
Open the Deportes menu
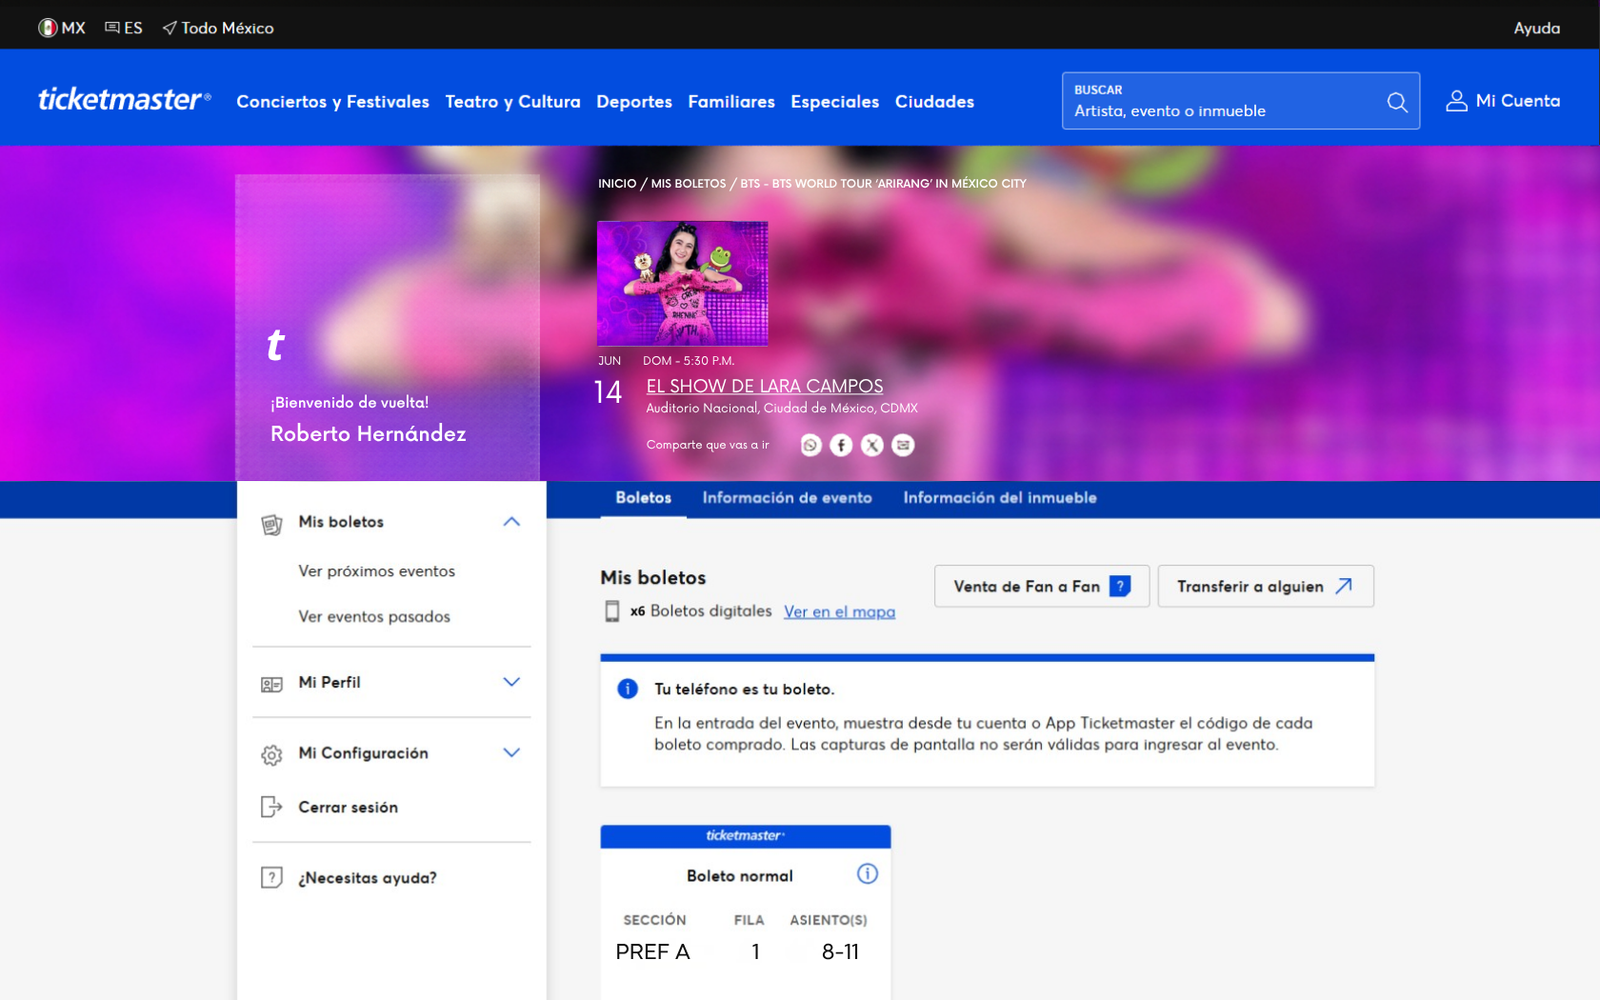pyautogui.click(x=634, y=102)
